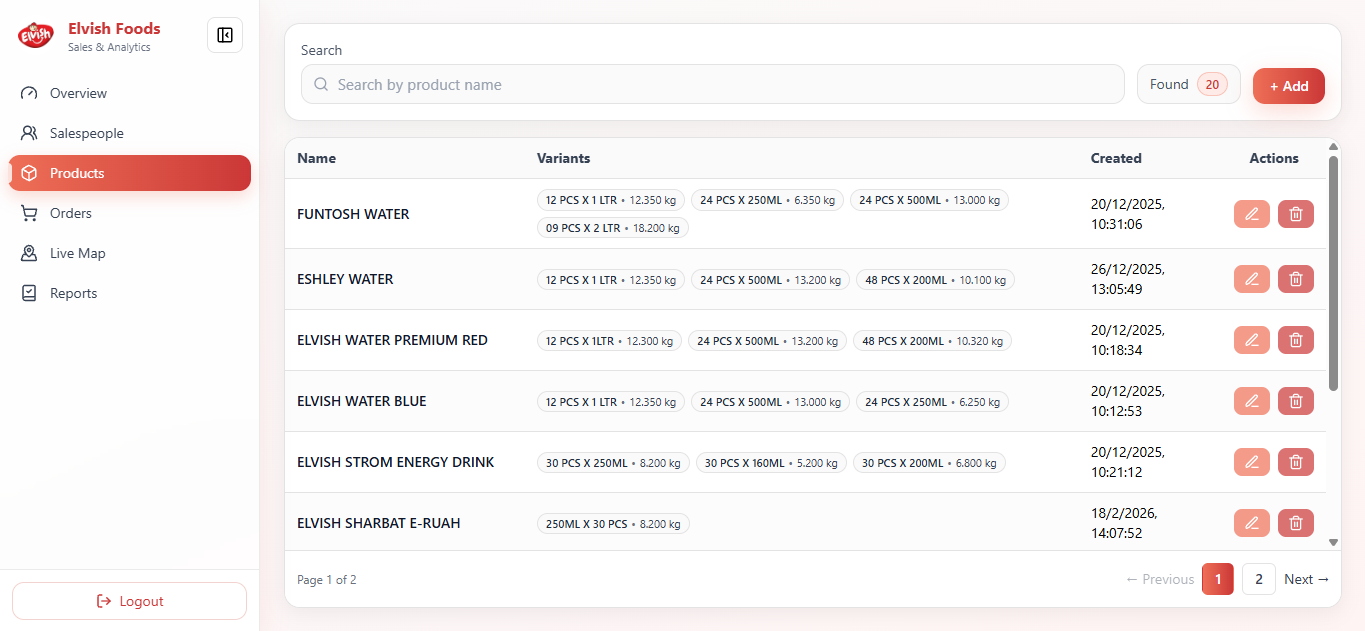
Task: Click ELVISH WATER PREMIUM RED name
Action: coord(392,340)
